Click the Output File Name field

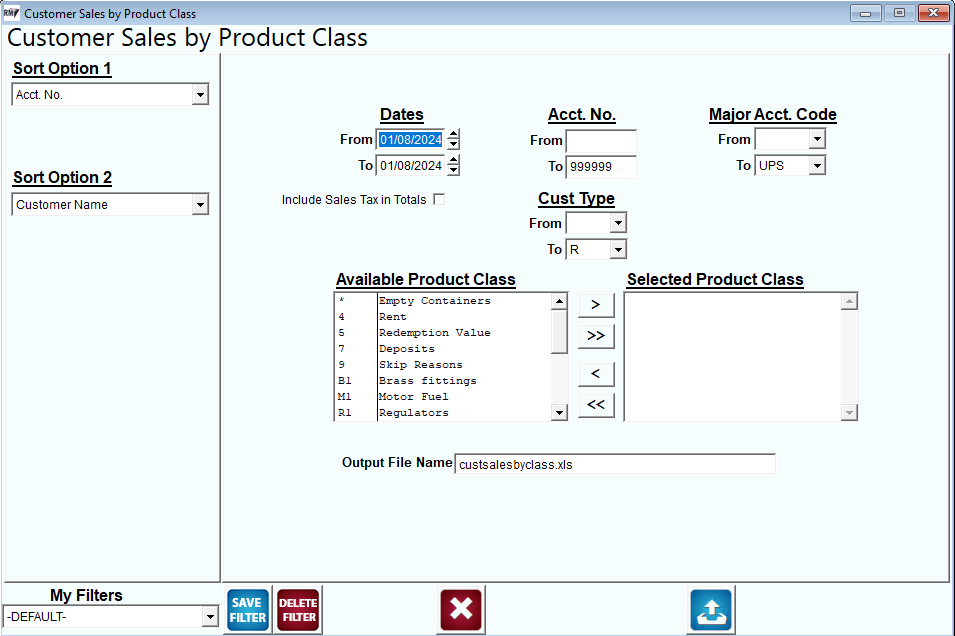[x=615, y=464]
